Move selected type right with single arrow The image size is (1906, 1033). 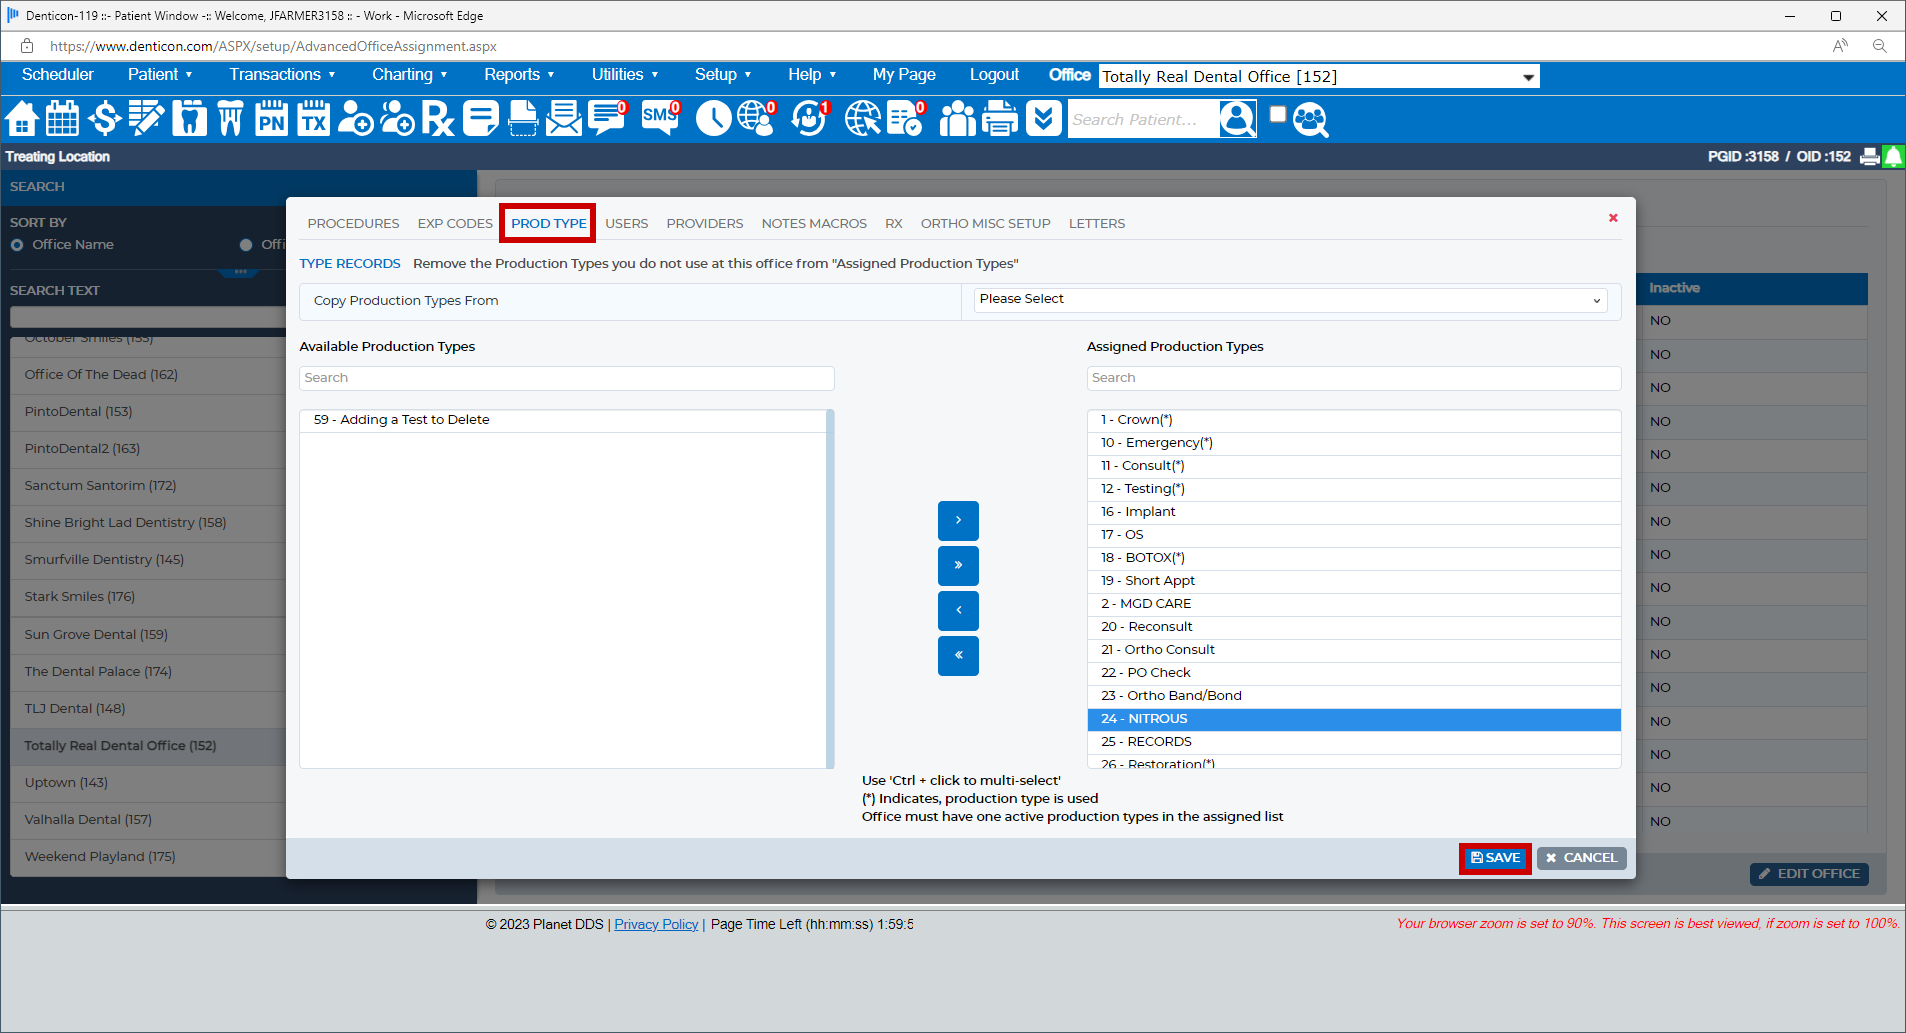[x=958, y=521]
